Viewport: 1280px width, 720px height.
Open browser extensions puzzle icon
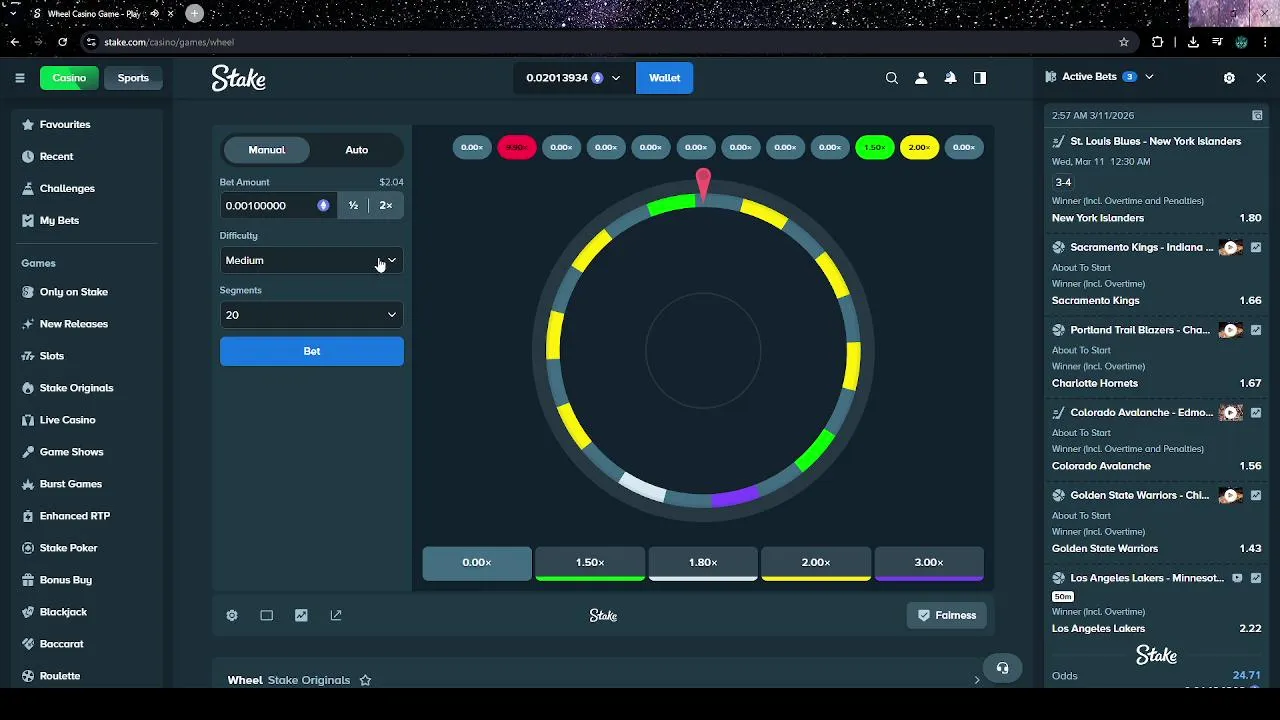click(x=1158, y=42)
